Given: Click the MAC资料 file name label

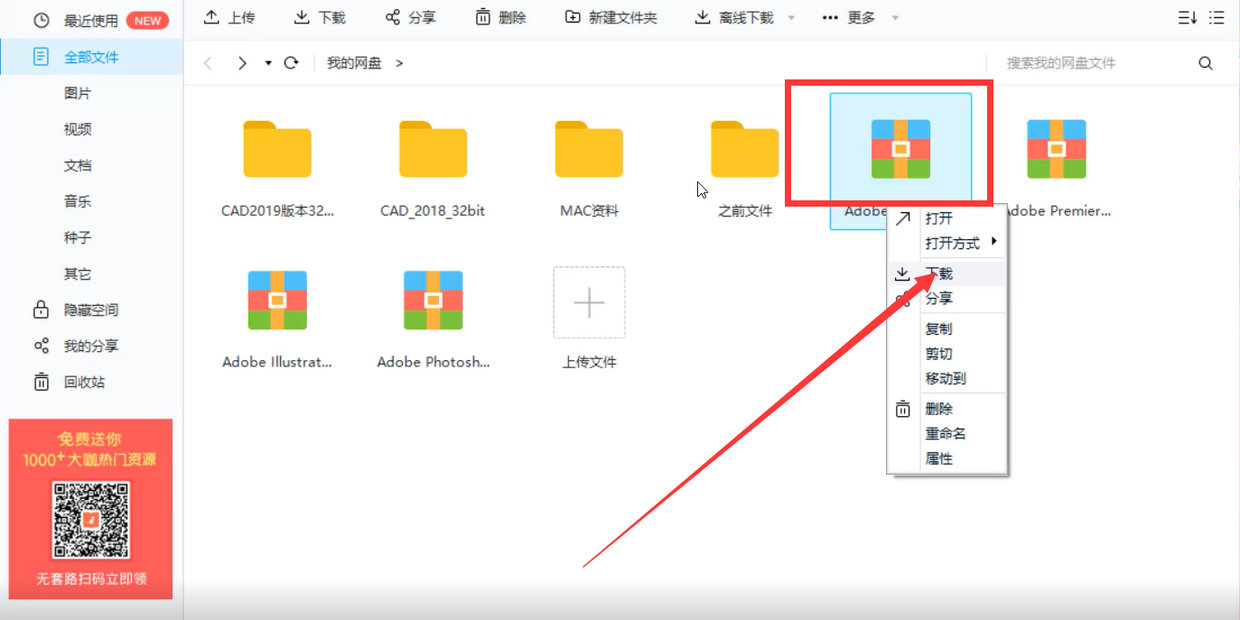Looking at the screenshot, I should click(589, 211).
